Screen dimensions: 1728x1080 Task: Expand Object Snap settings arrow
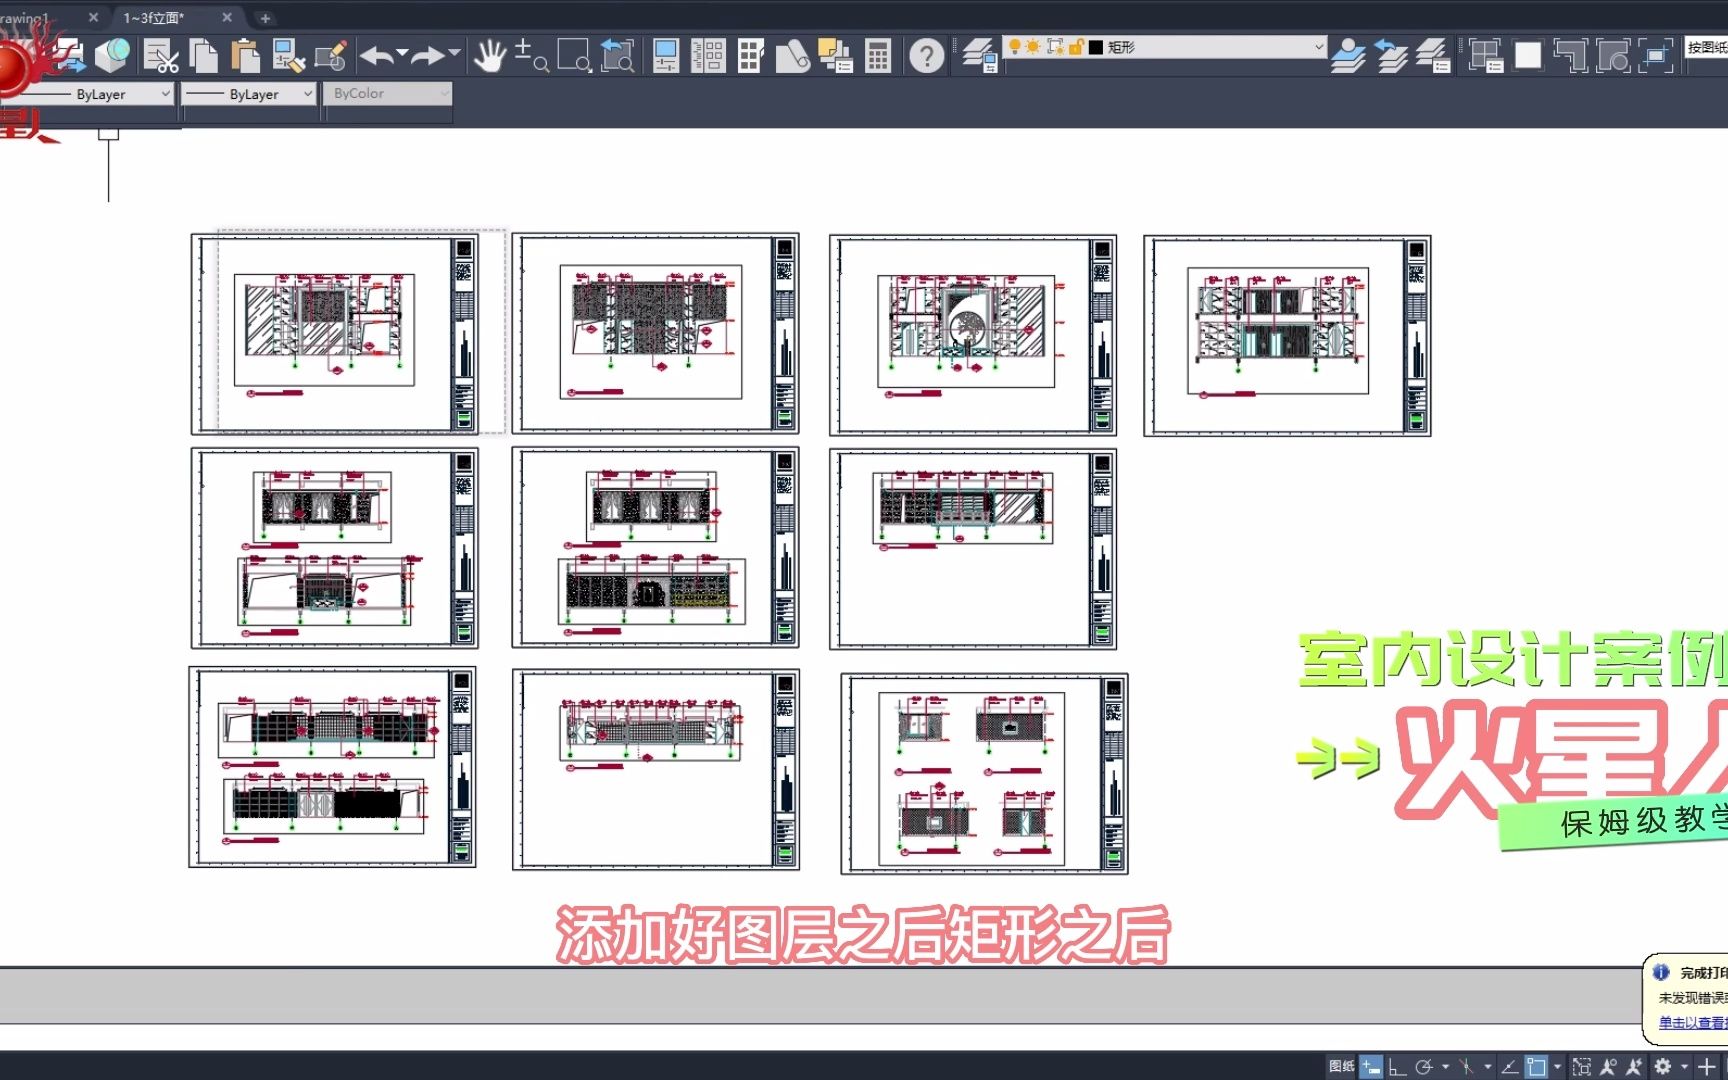click(x=1557, y=1066)
